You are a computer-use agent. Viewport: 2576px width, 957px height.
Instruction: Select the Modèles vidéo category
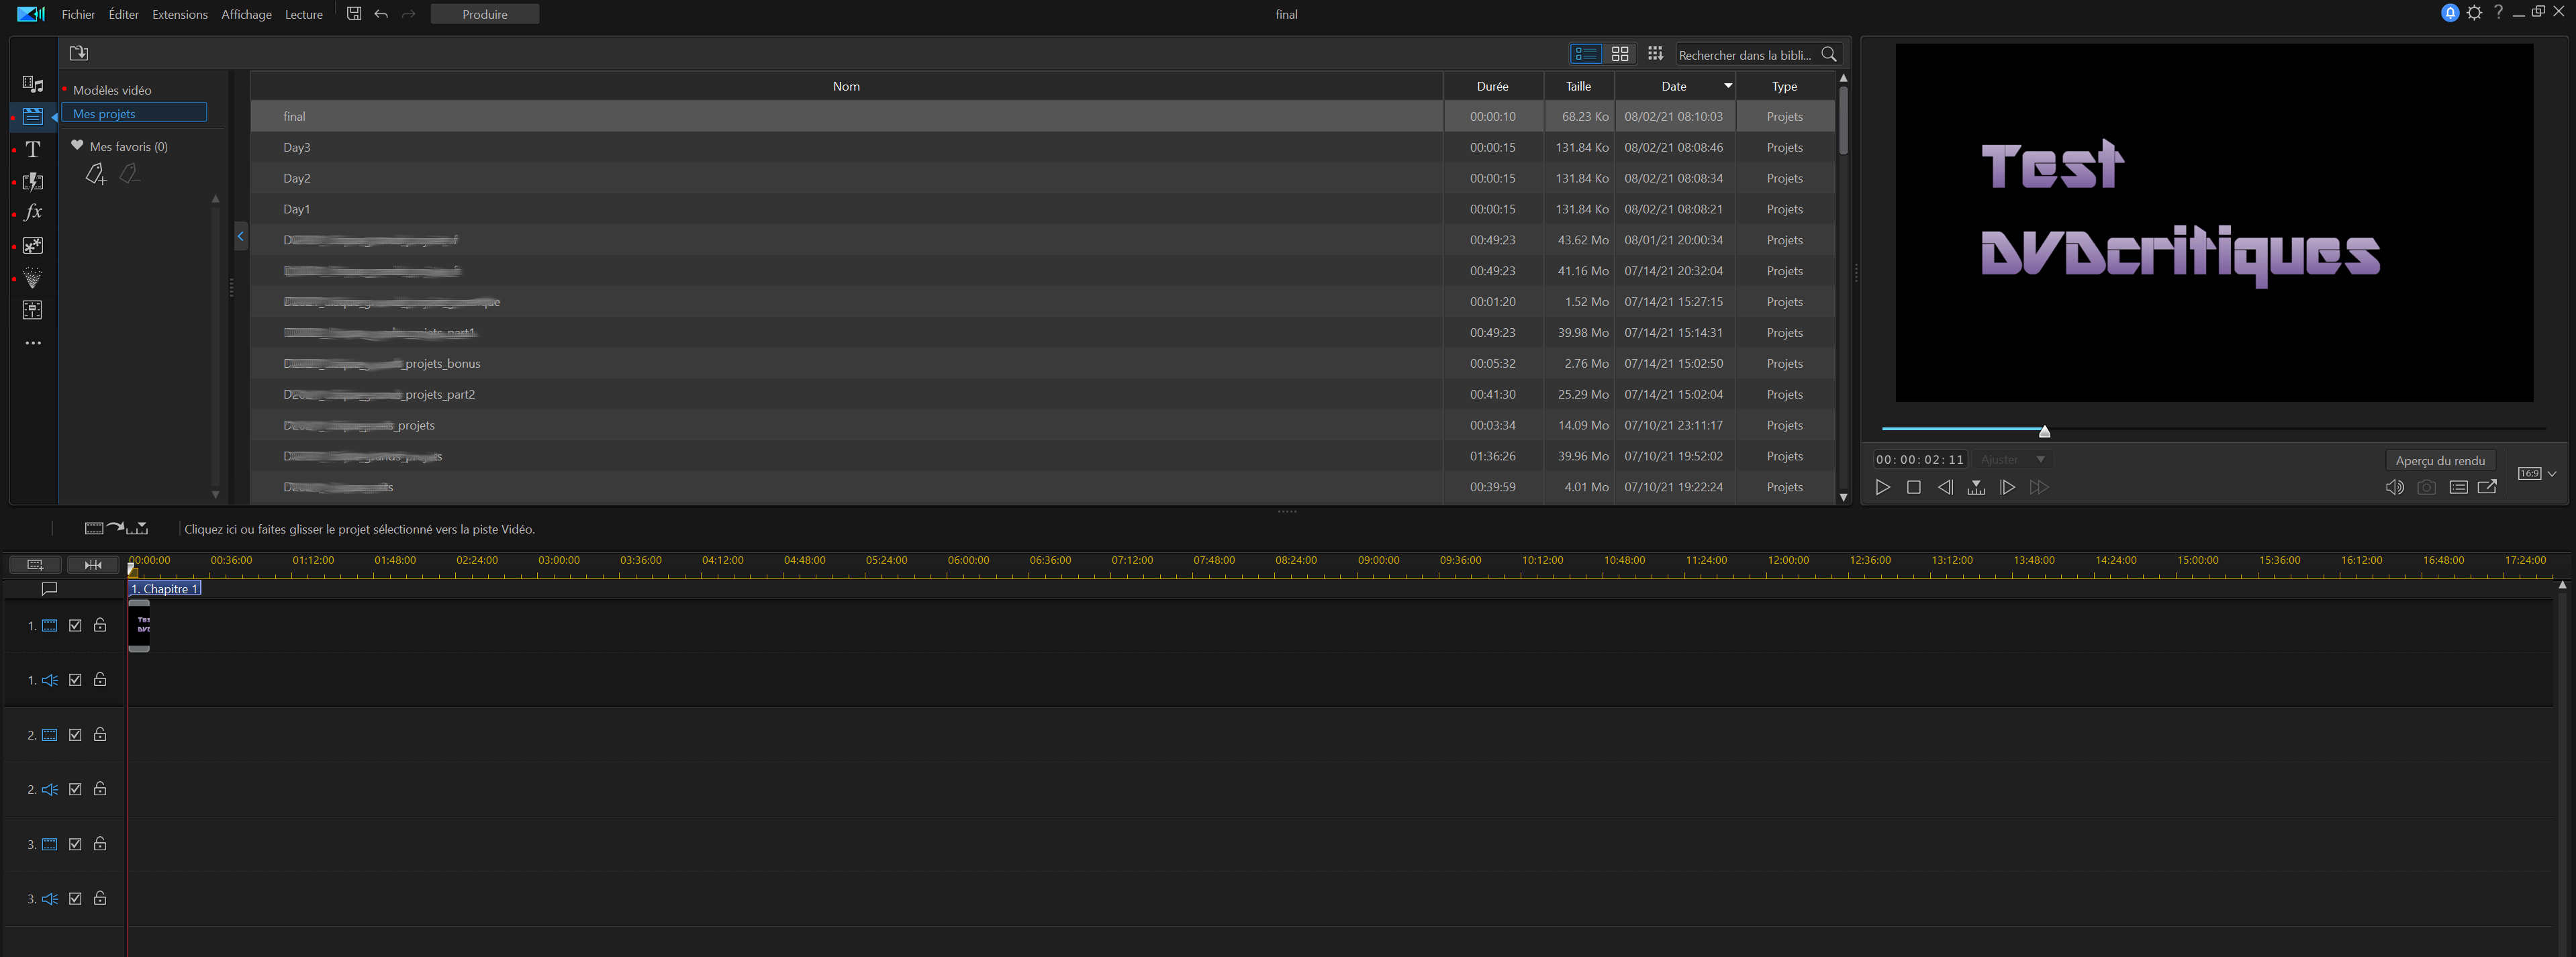112,90
